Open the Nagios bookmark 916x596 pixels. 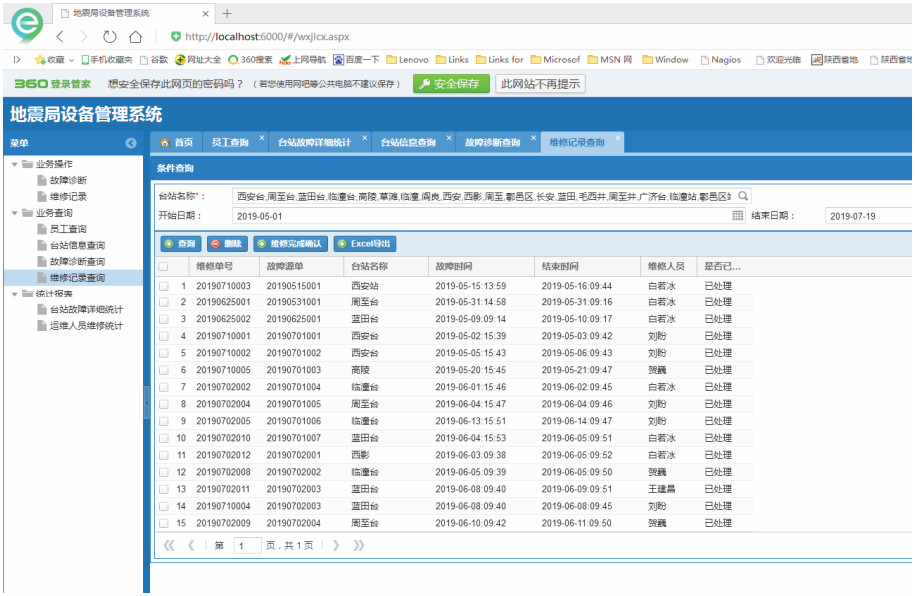tap(720, 60)
